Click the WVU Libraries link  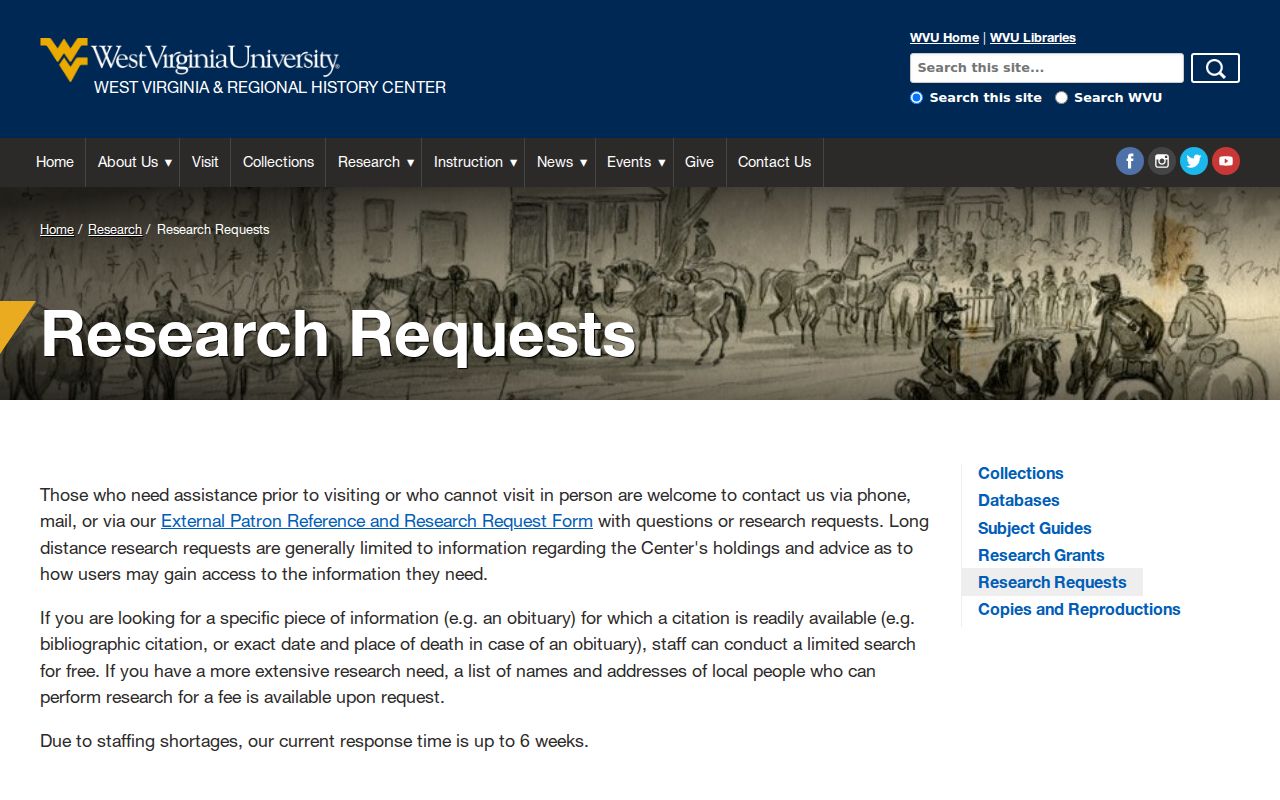tap(1033, 38)
